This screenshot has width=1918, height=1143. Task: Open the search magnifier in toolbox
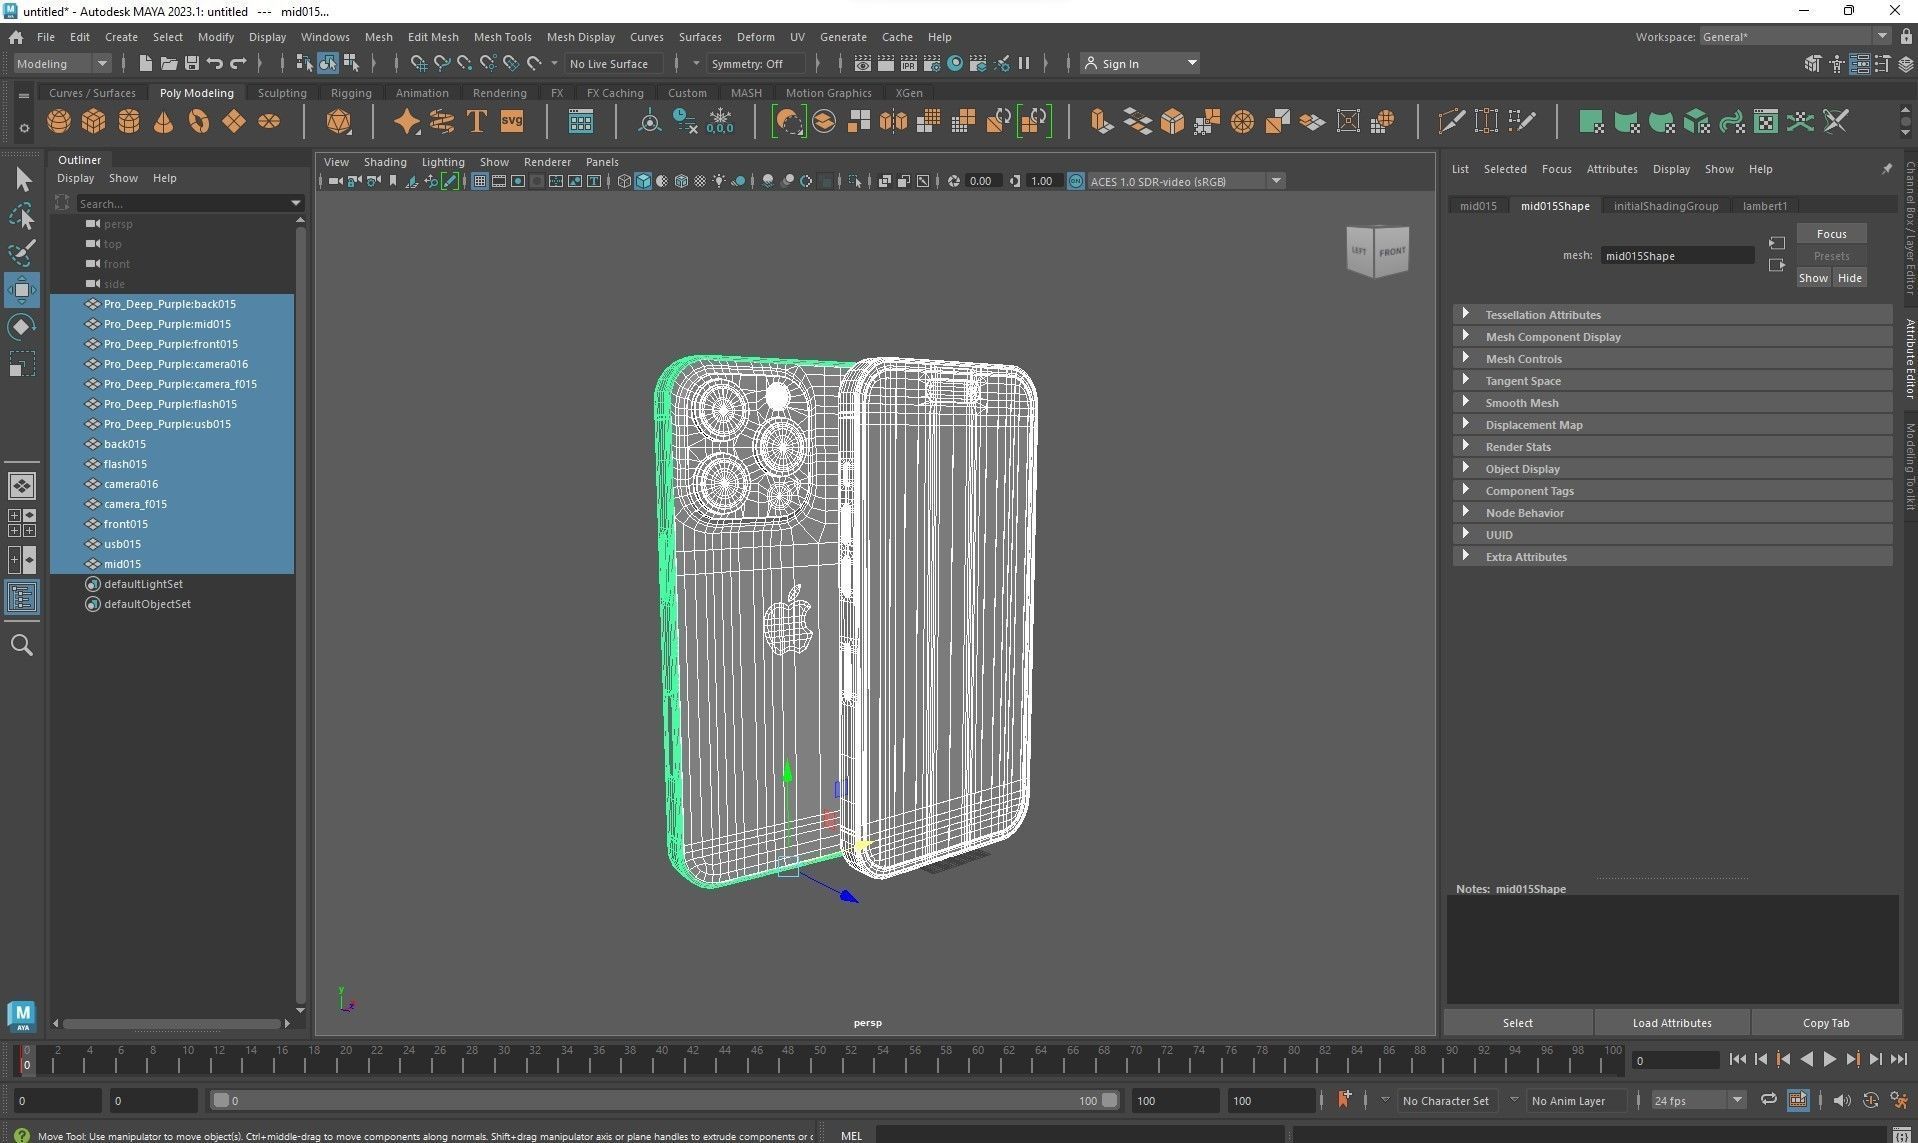(x=21, y=645)
